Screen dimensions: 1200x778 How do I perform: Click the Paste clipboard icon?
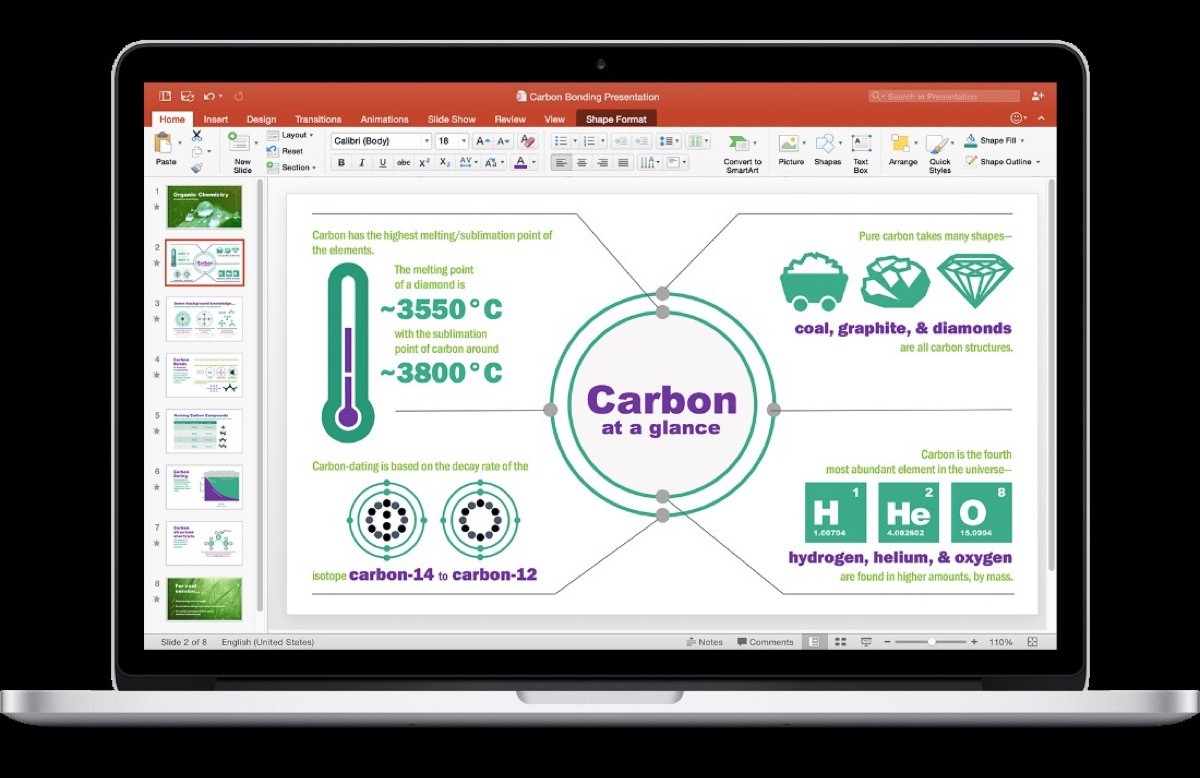[x=165, y=144]
